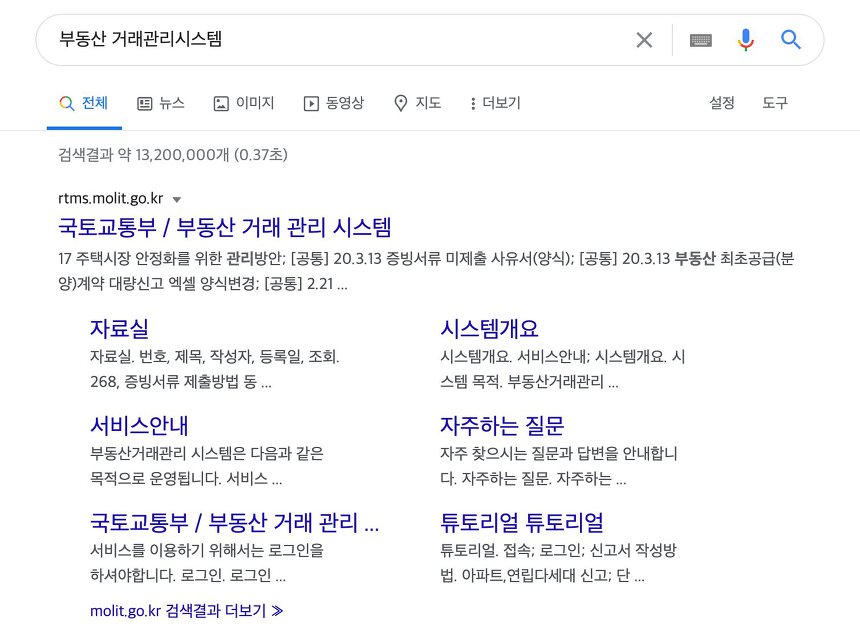Open the on-screen keyboard input tool
860x643 pixels.
[x=700, y=40]
